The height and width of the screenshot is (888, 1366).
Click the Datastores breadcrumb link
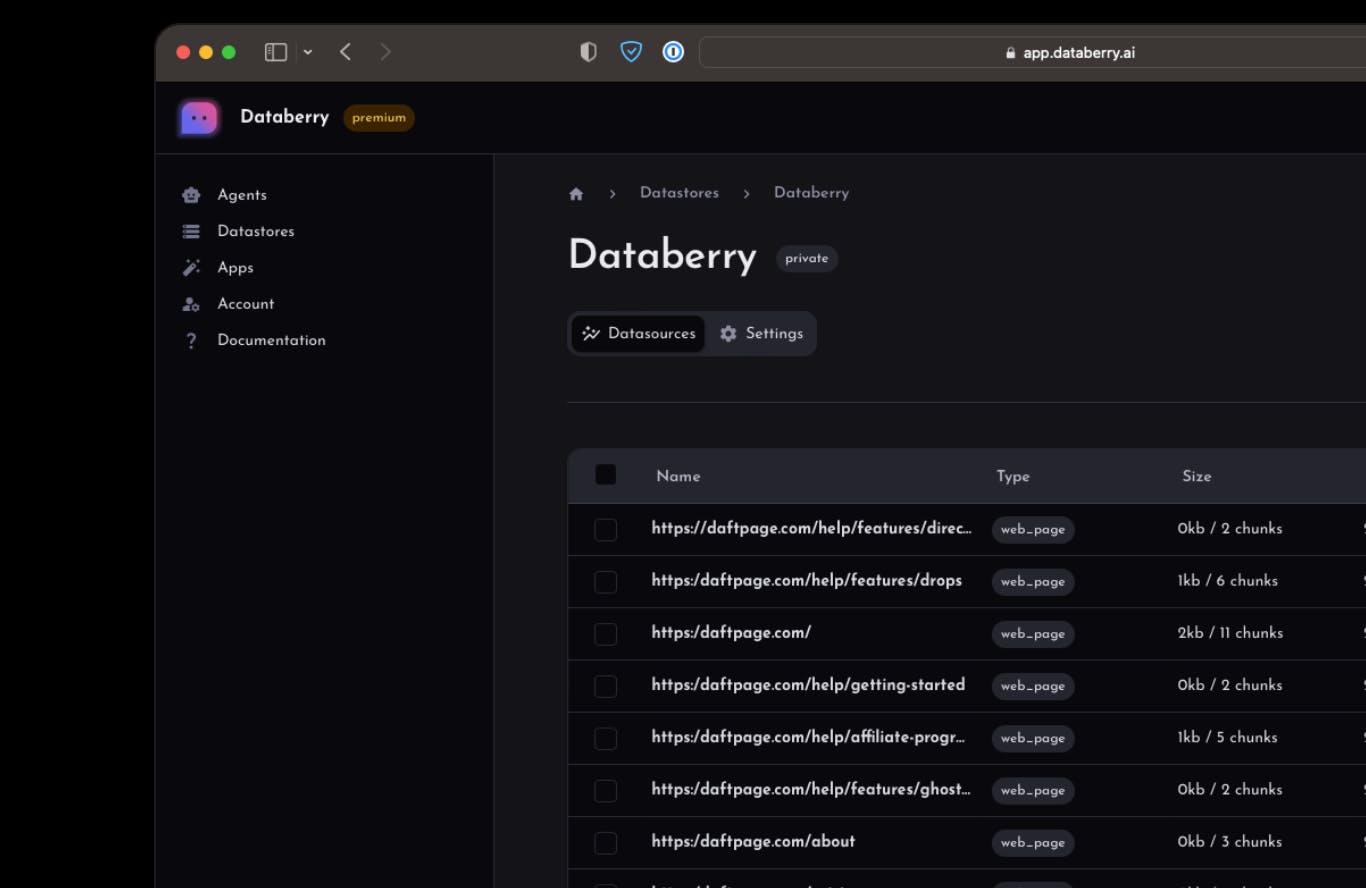[679, 193]
